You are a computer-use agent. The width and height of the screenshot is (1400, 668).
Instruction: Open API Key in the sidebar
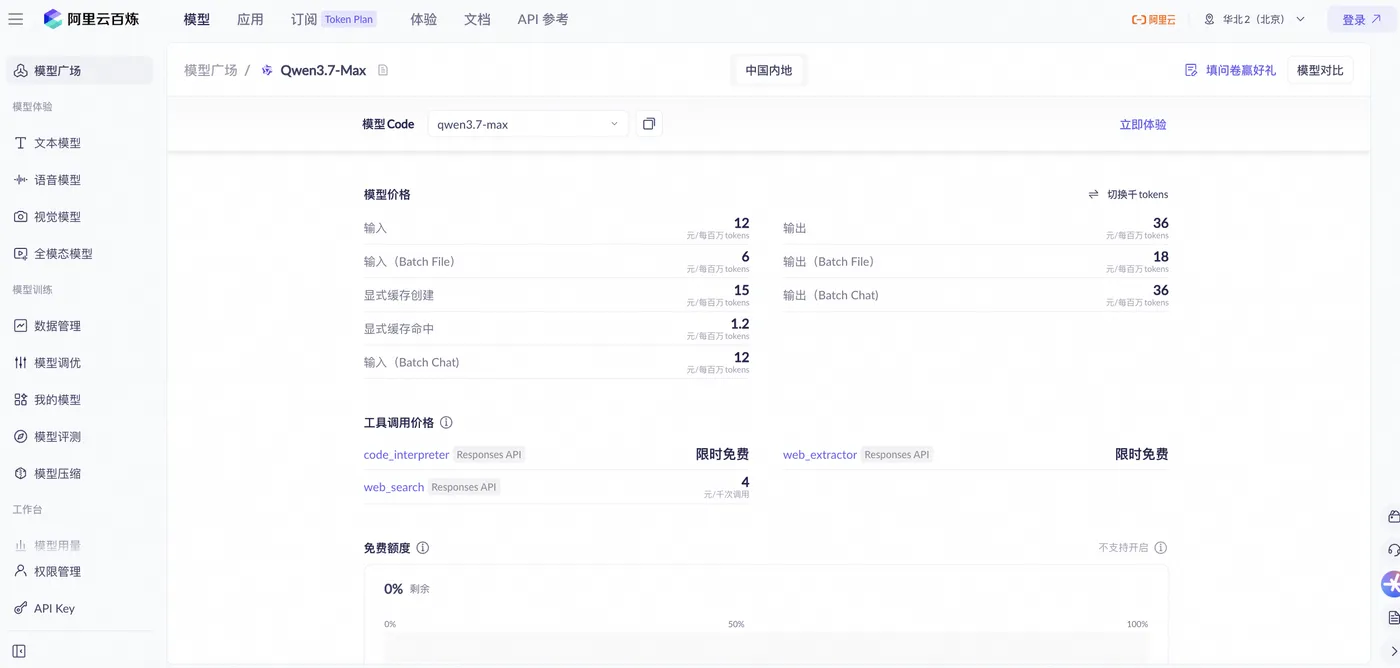point(80,609)
